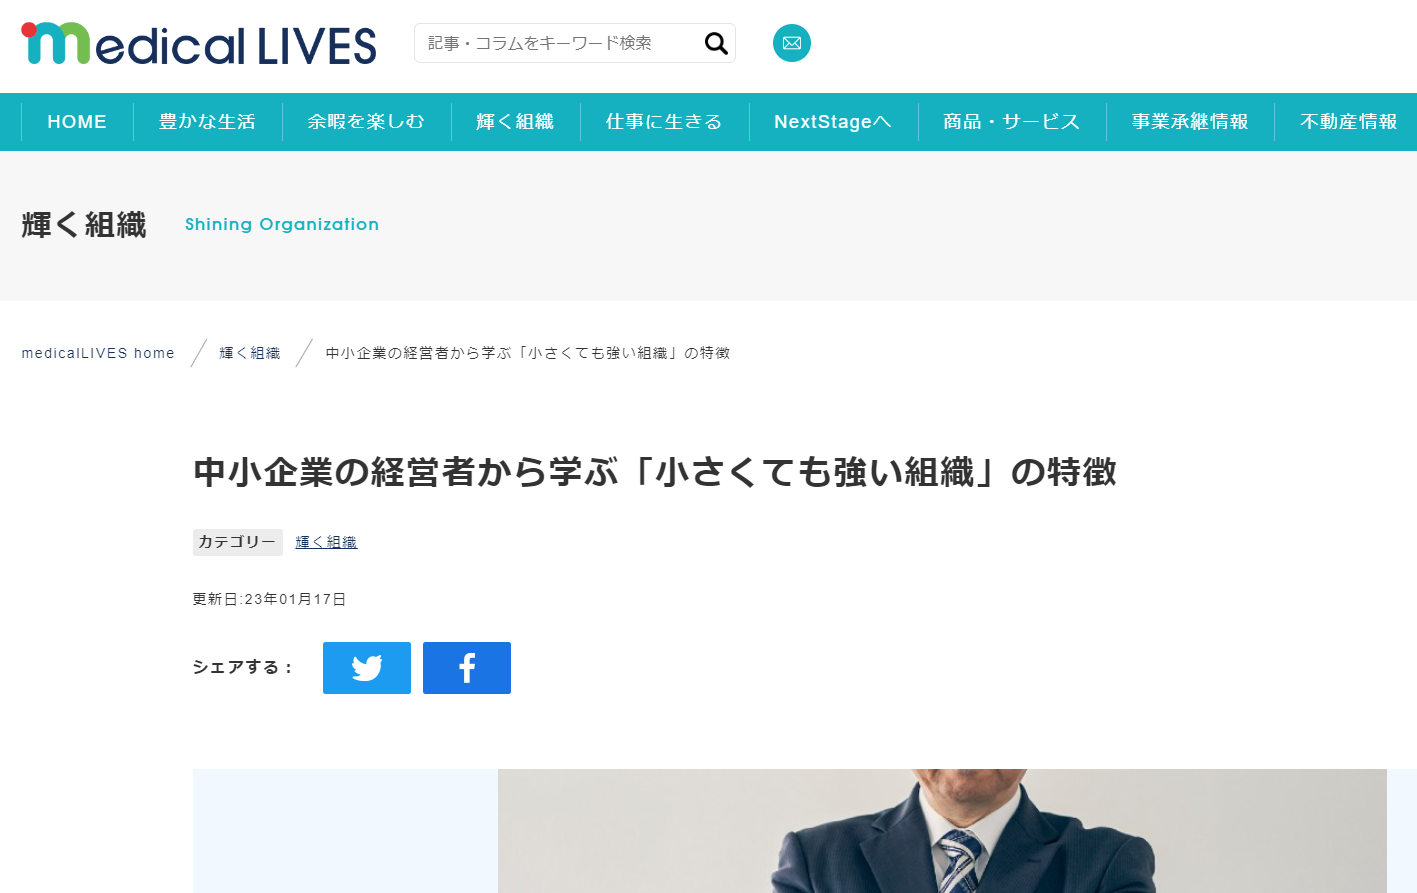Share article on Facebook
Image resolution: width=1417 pixels, height=893 pixels.
467,668
